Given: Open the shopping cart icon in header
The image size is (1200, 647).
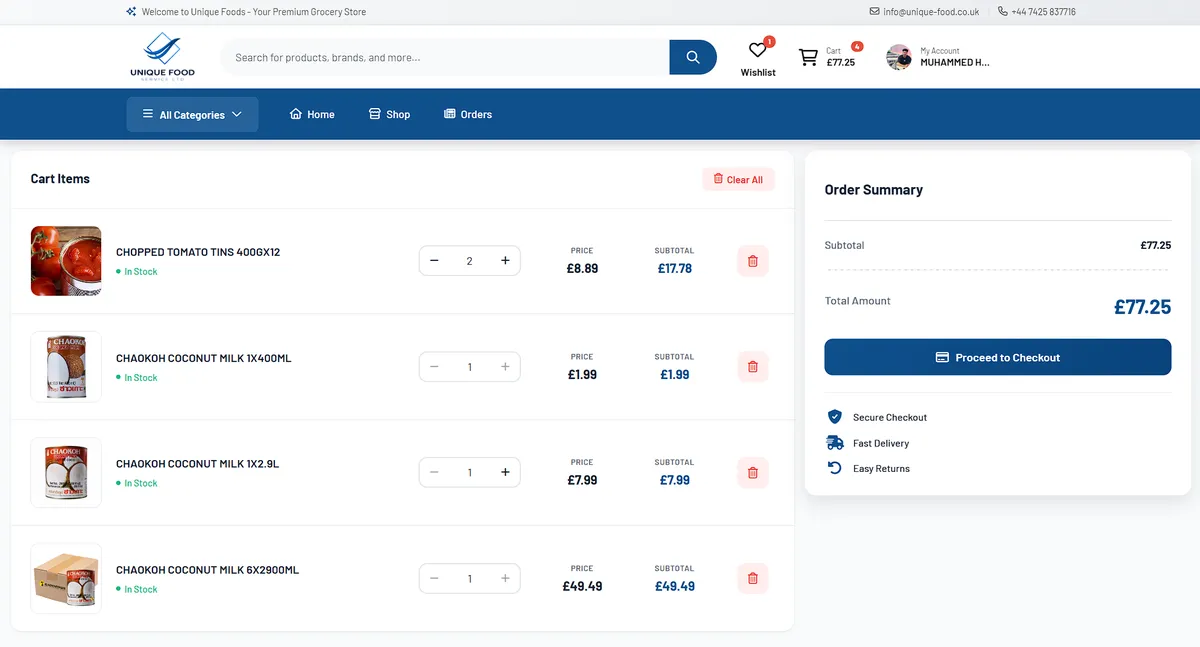Looking at the screenshot, I should (808, 57).
